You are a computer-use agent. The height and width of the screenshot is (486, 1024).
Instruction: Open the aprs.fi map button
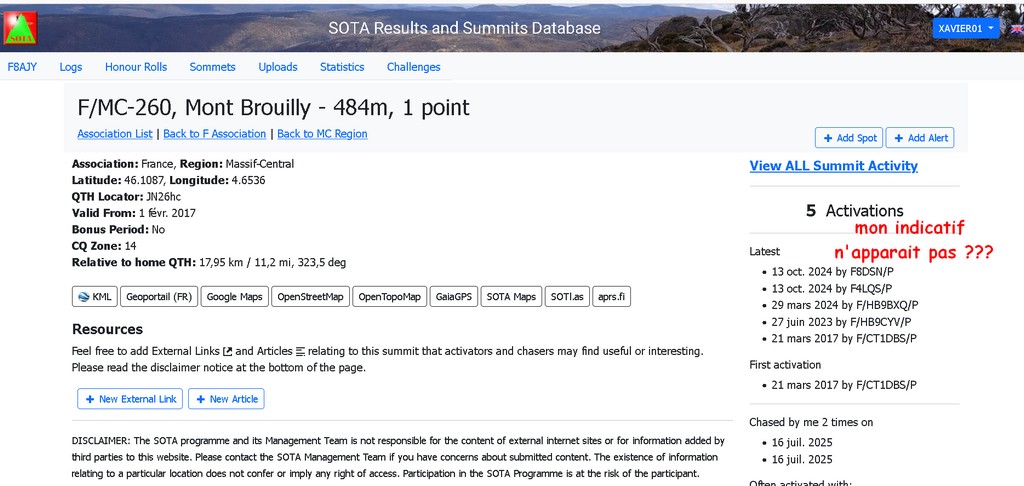pos(611,297)
